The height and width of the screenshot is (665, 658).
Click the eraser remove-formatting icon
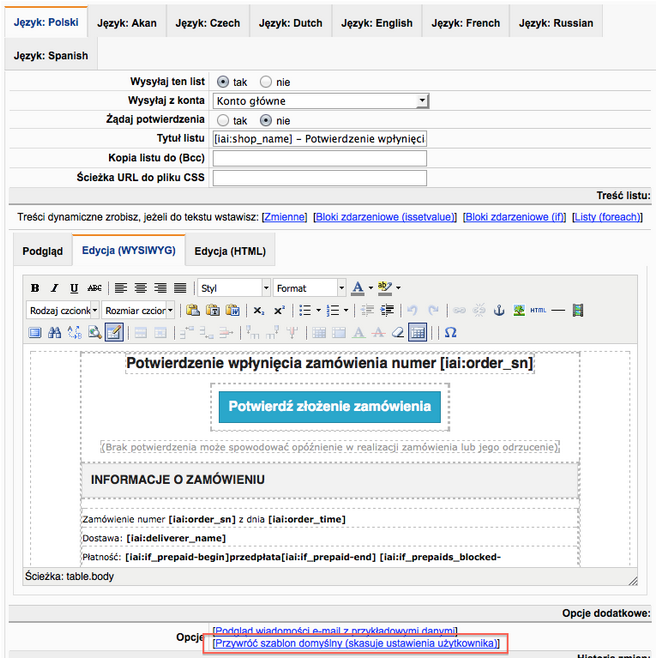coord(398,333)
